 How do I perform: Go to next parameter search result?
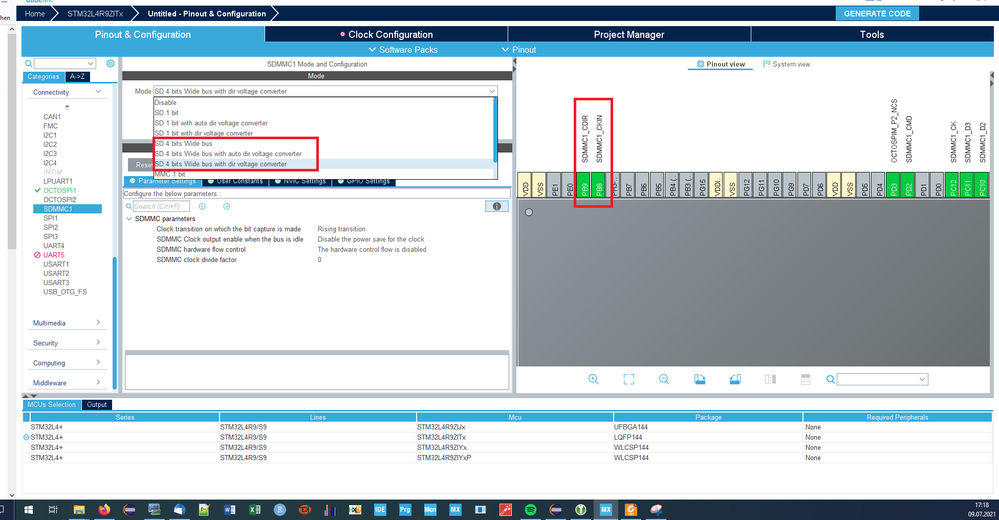point(226,206)
